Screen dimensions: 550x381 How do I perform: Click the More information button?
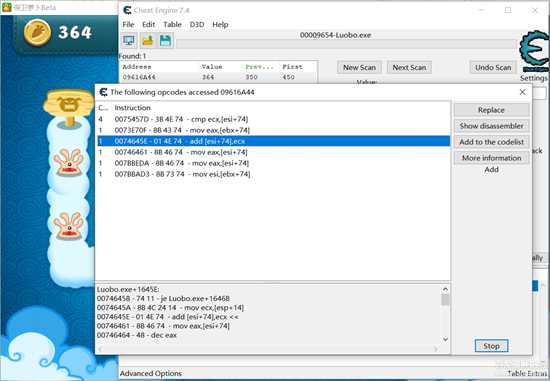[491, 158]
